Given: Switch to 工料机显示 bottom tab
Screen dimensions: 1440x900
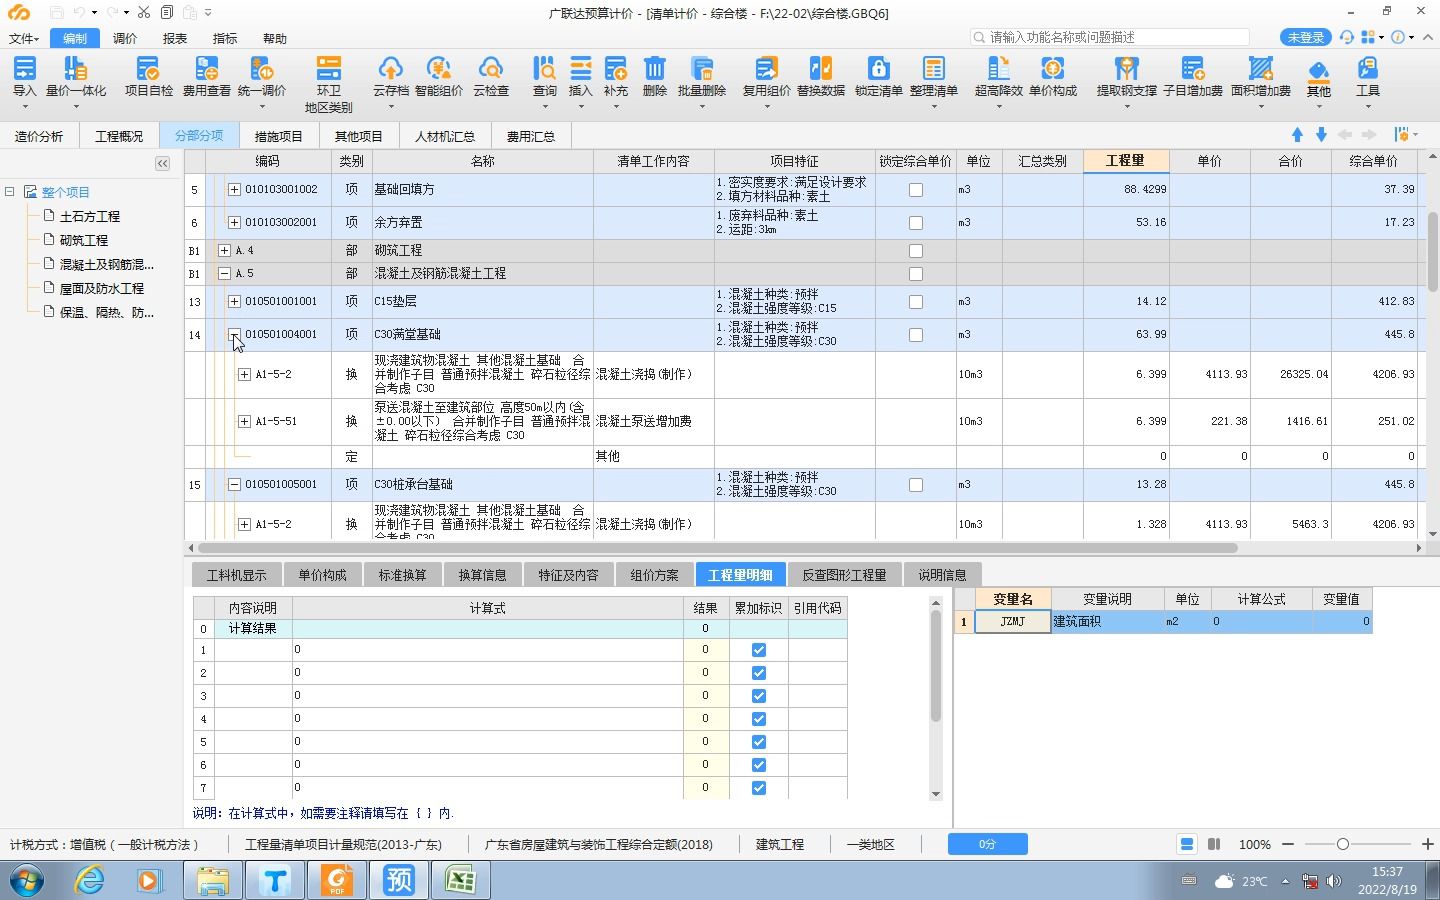Looking at the screenshot, I should tap(236, 575).
